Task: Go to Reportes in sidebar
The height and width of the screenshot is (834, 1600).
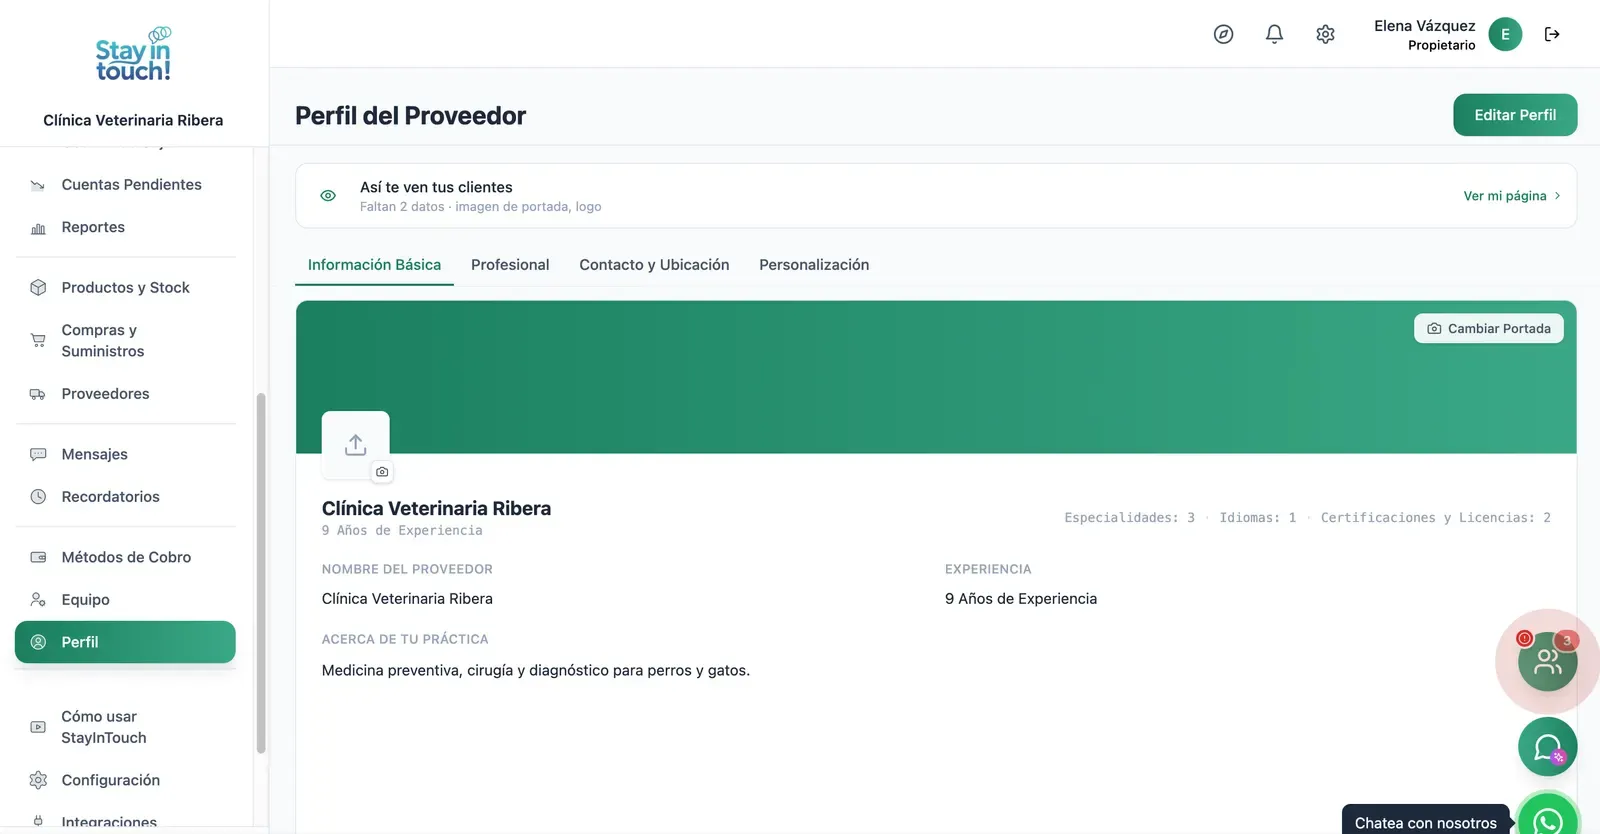Action: click(x=126, y=227)
